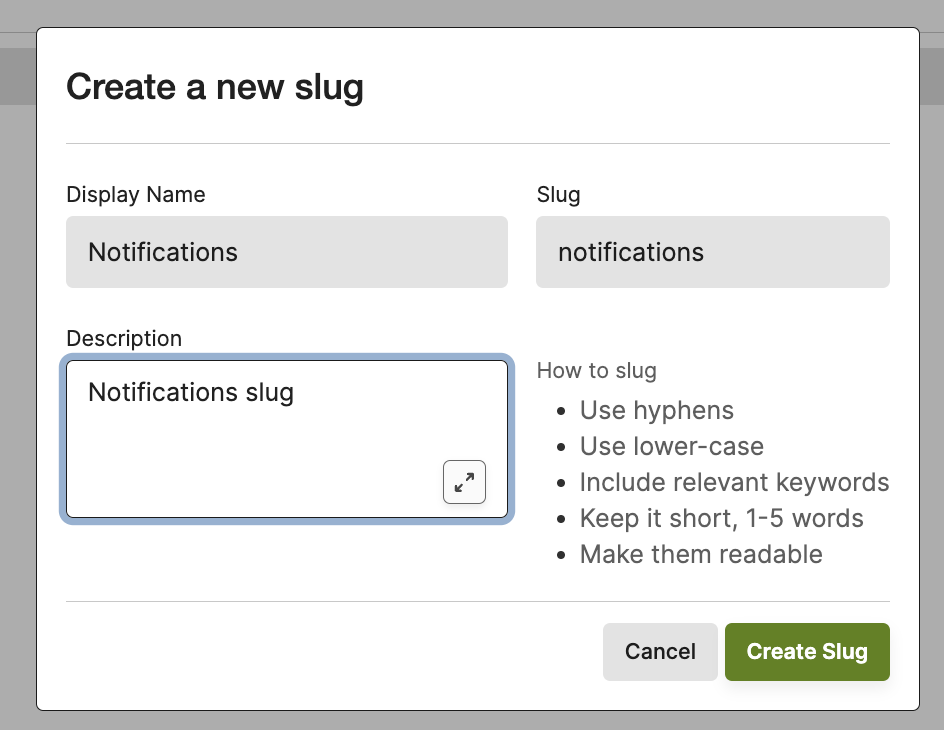Click the "Use hyphens" tip
Screen dimensions: 944x730
click(x=657, y=410)
